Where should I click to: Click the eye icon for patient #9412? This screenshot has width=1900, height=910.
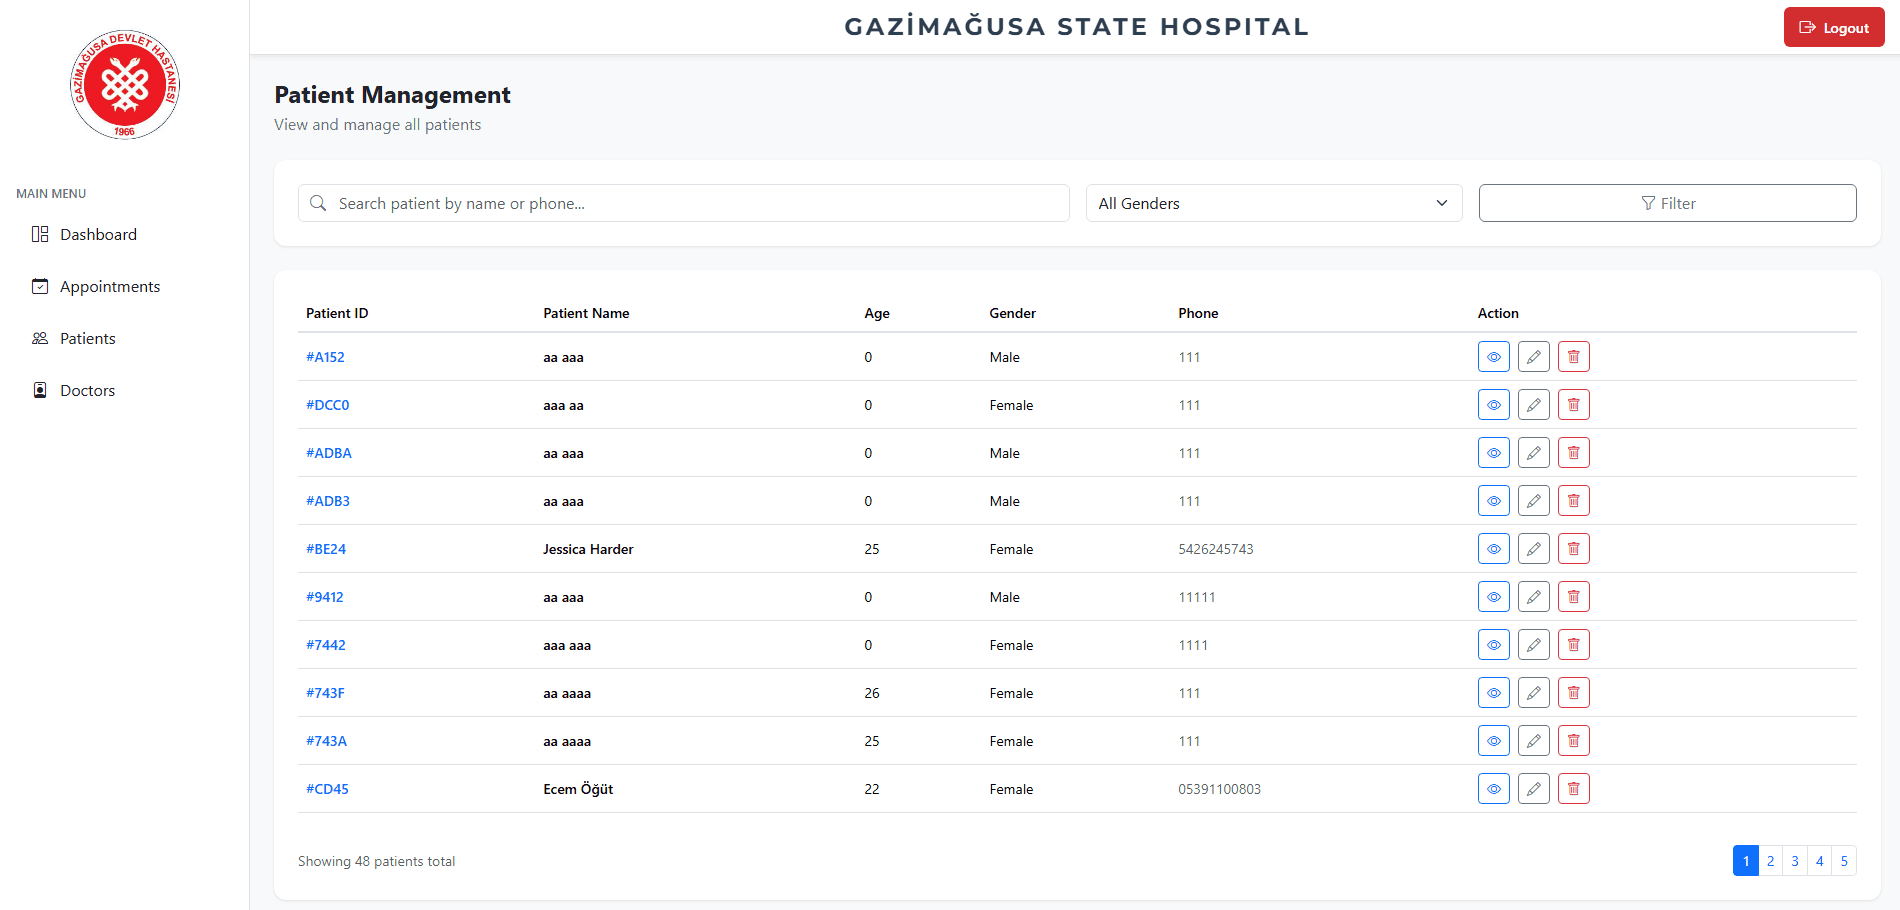(x=1493, y=597)
